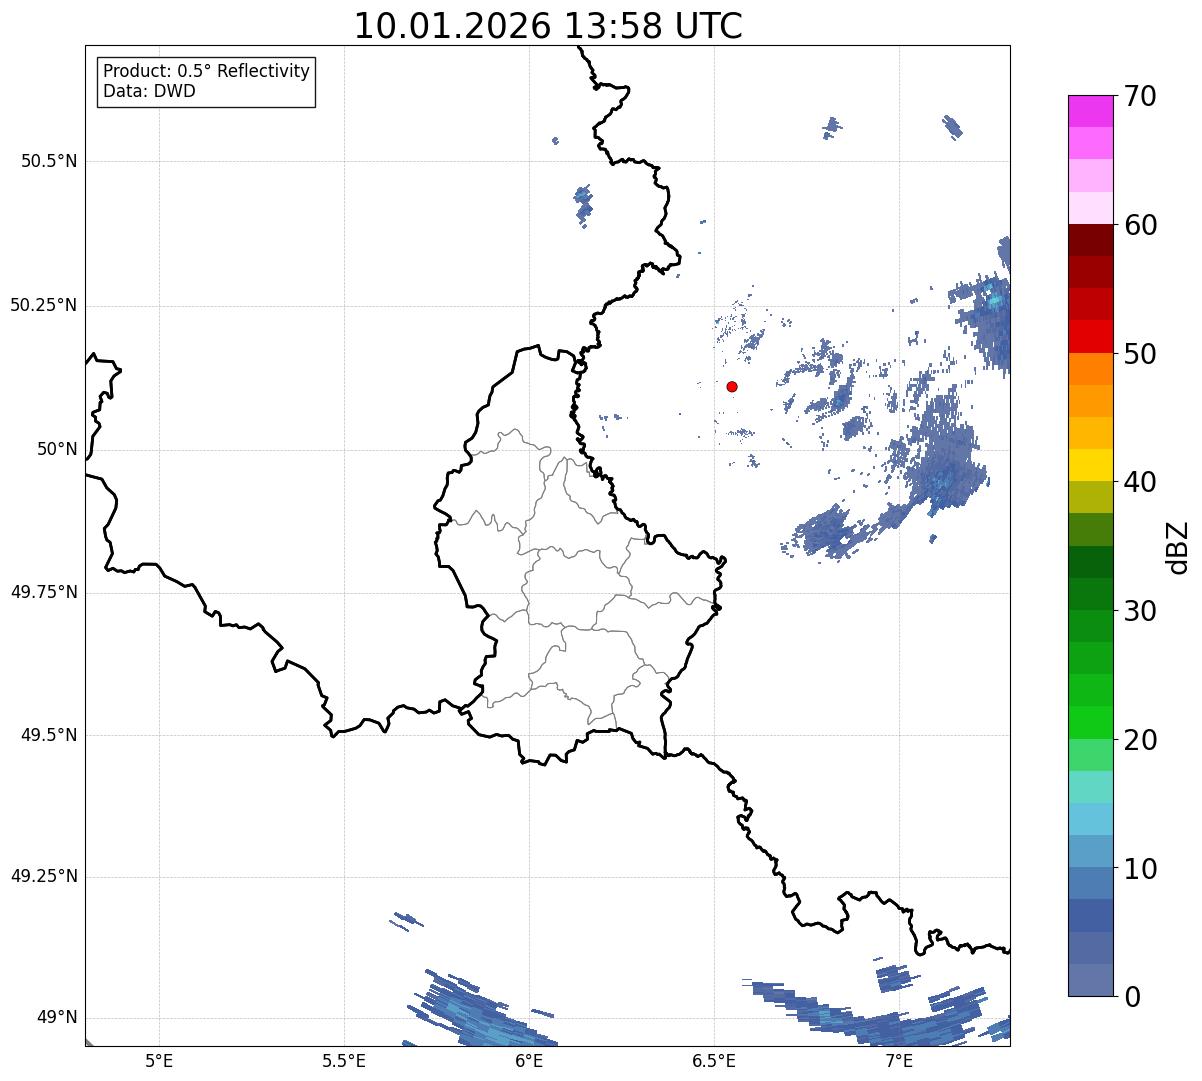The width and height of the screenshot is (1202, 1081).
Task: Click the longitude label "5.5°E"
Action: pos(344,1060)
